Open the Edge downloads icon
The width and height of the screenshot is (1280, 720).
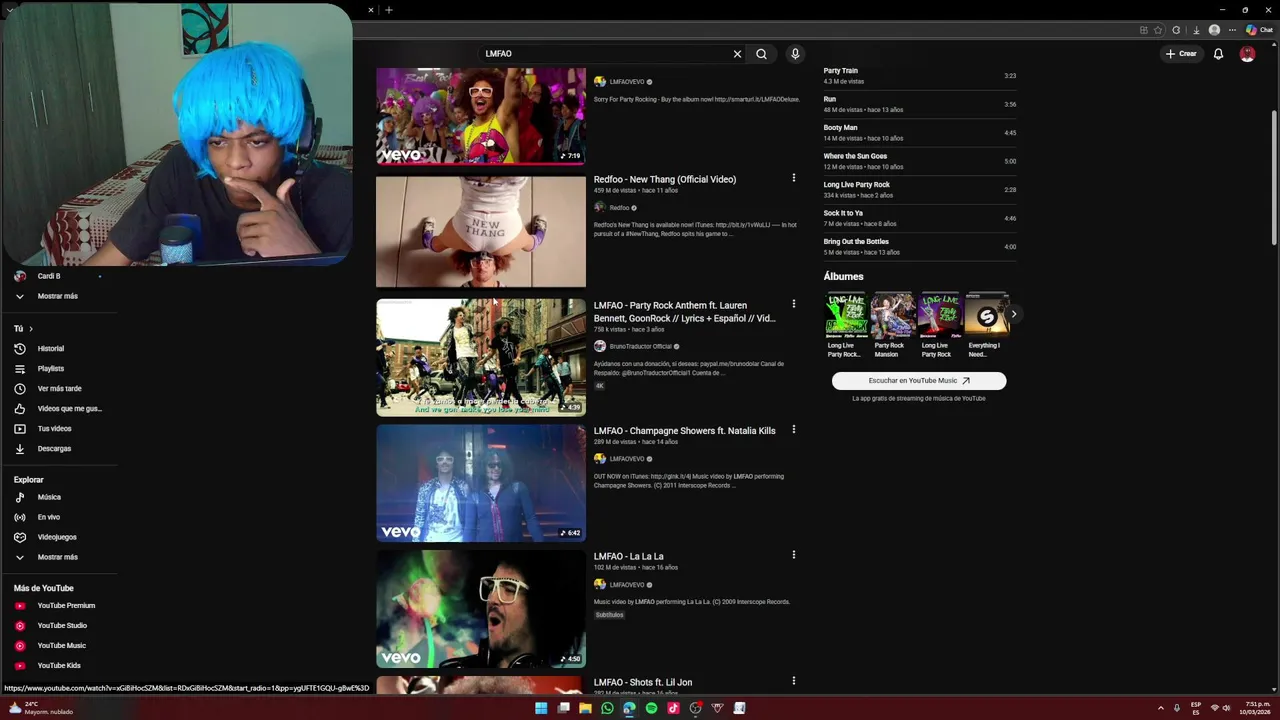[1195, 30]
